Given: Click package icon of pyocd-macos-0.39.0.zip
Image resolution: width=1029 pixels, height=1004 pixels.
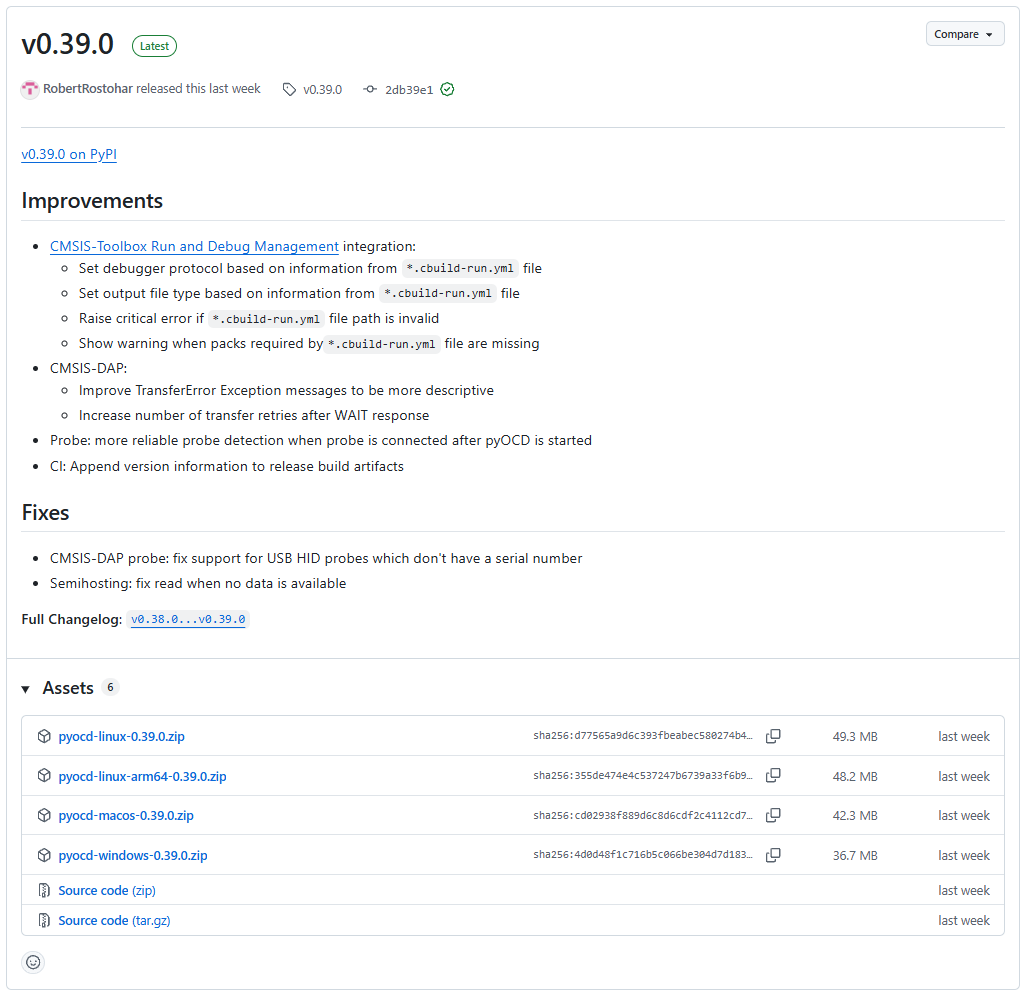Looking at the screenshot, I should point(44,815).
